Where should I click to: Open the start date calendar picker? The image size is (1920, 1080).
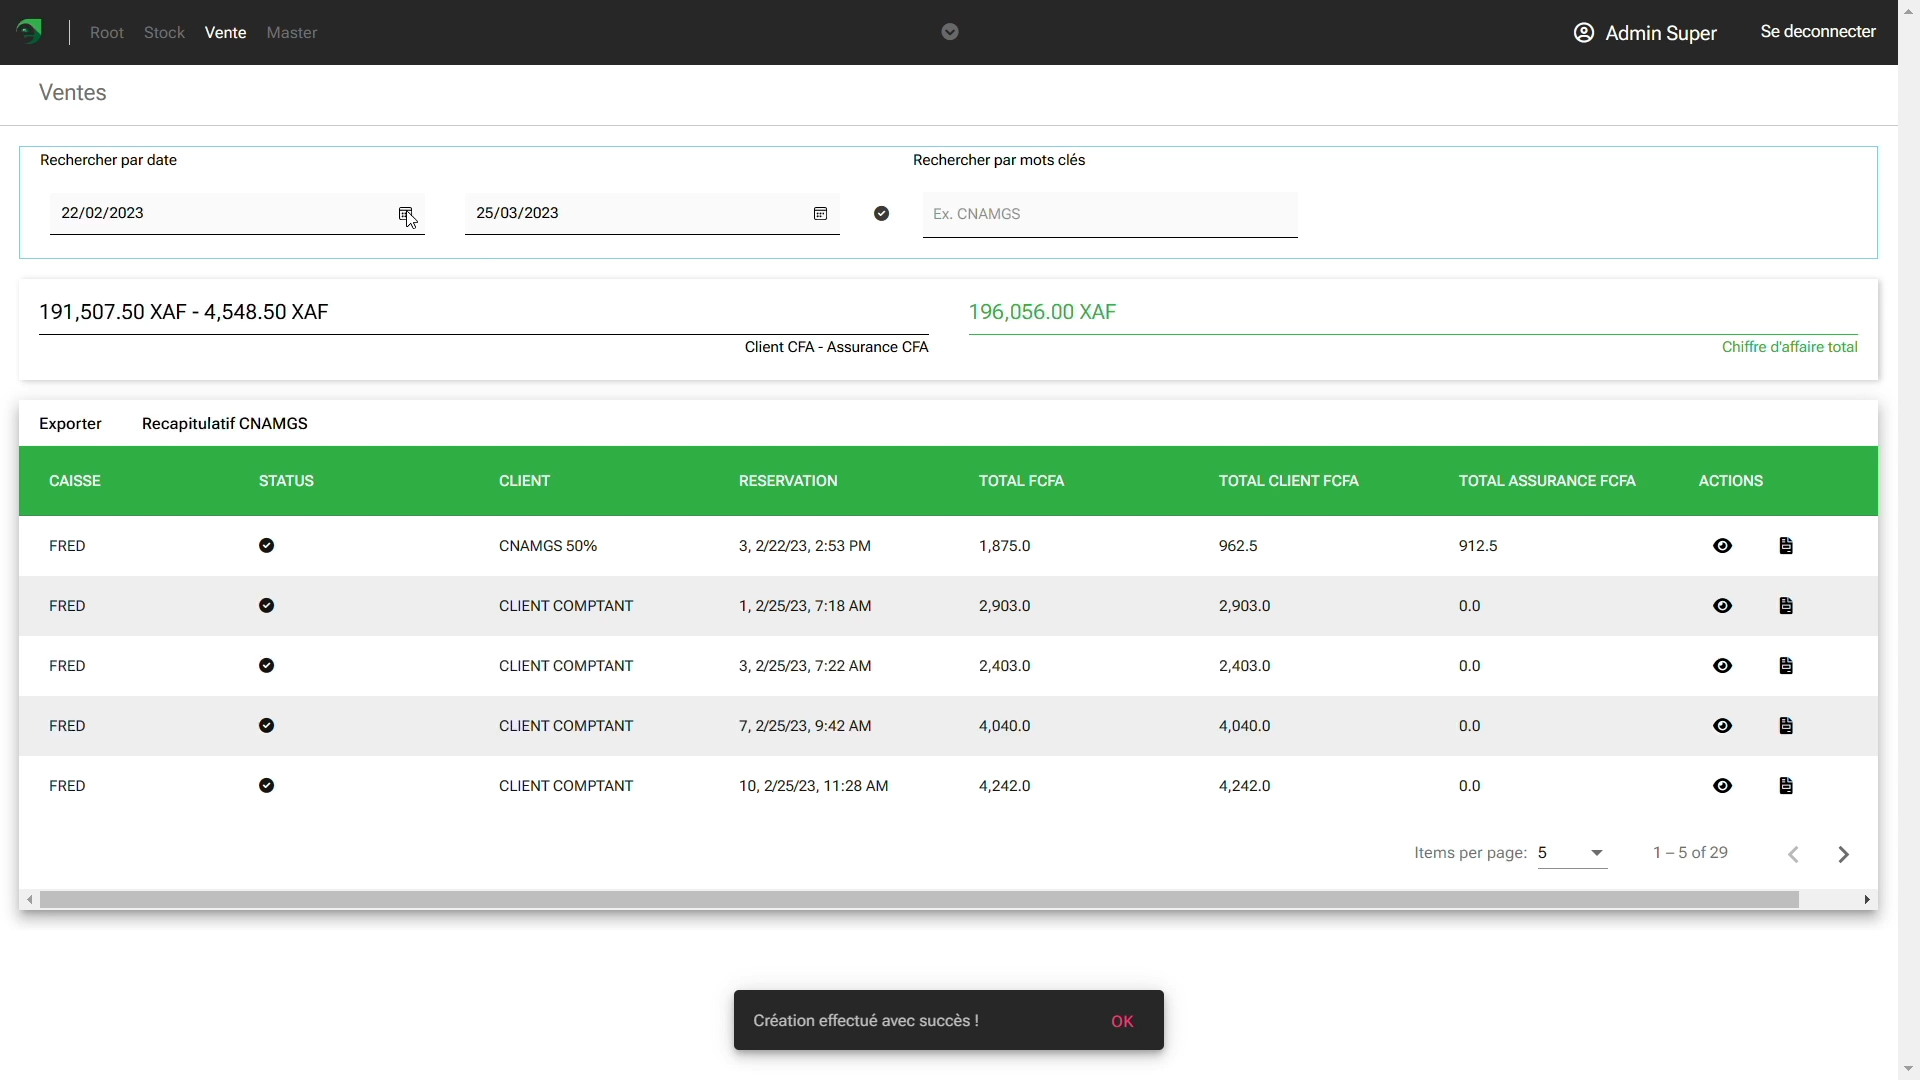(x=406, y=214)
